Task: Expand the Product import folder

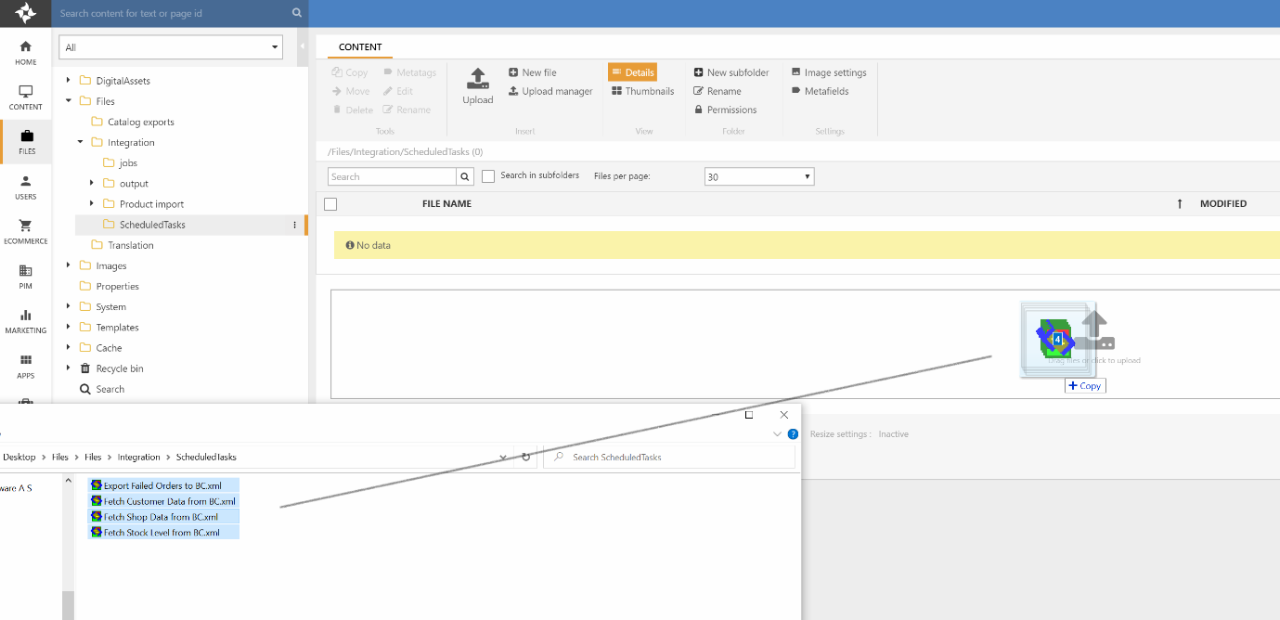Action: [92, 204]
